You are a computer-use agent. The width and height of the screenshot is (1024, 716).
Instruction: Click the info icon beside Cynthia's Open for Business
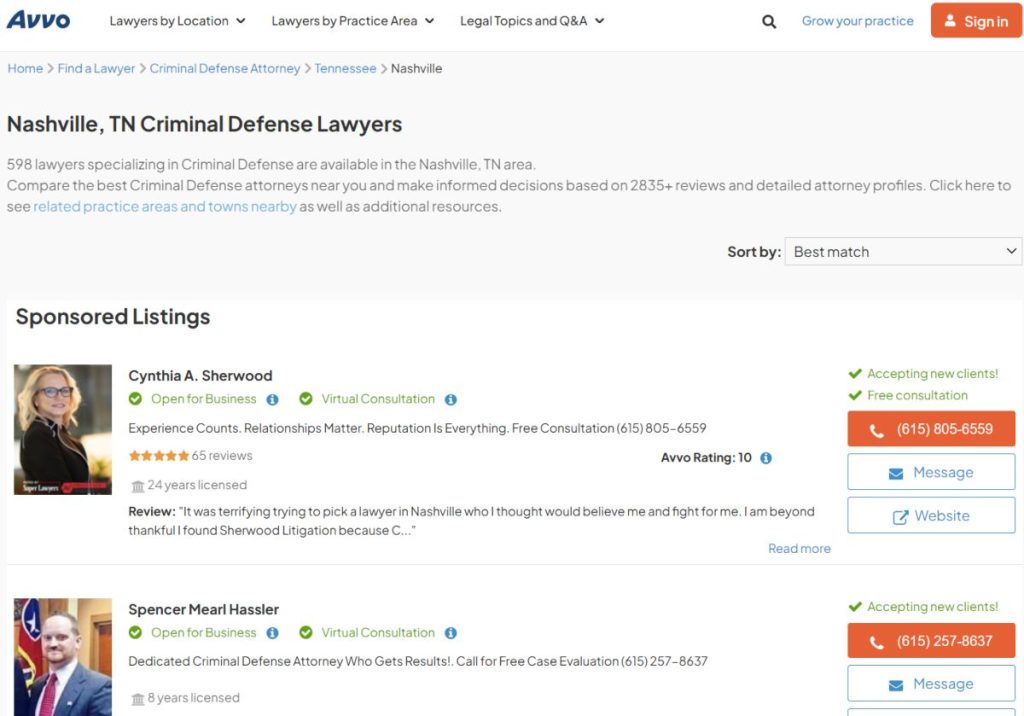(272, 399)
